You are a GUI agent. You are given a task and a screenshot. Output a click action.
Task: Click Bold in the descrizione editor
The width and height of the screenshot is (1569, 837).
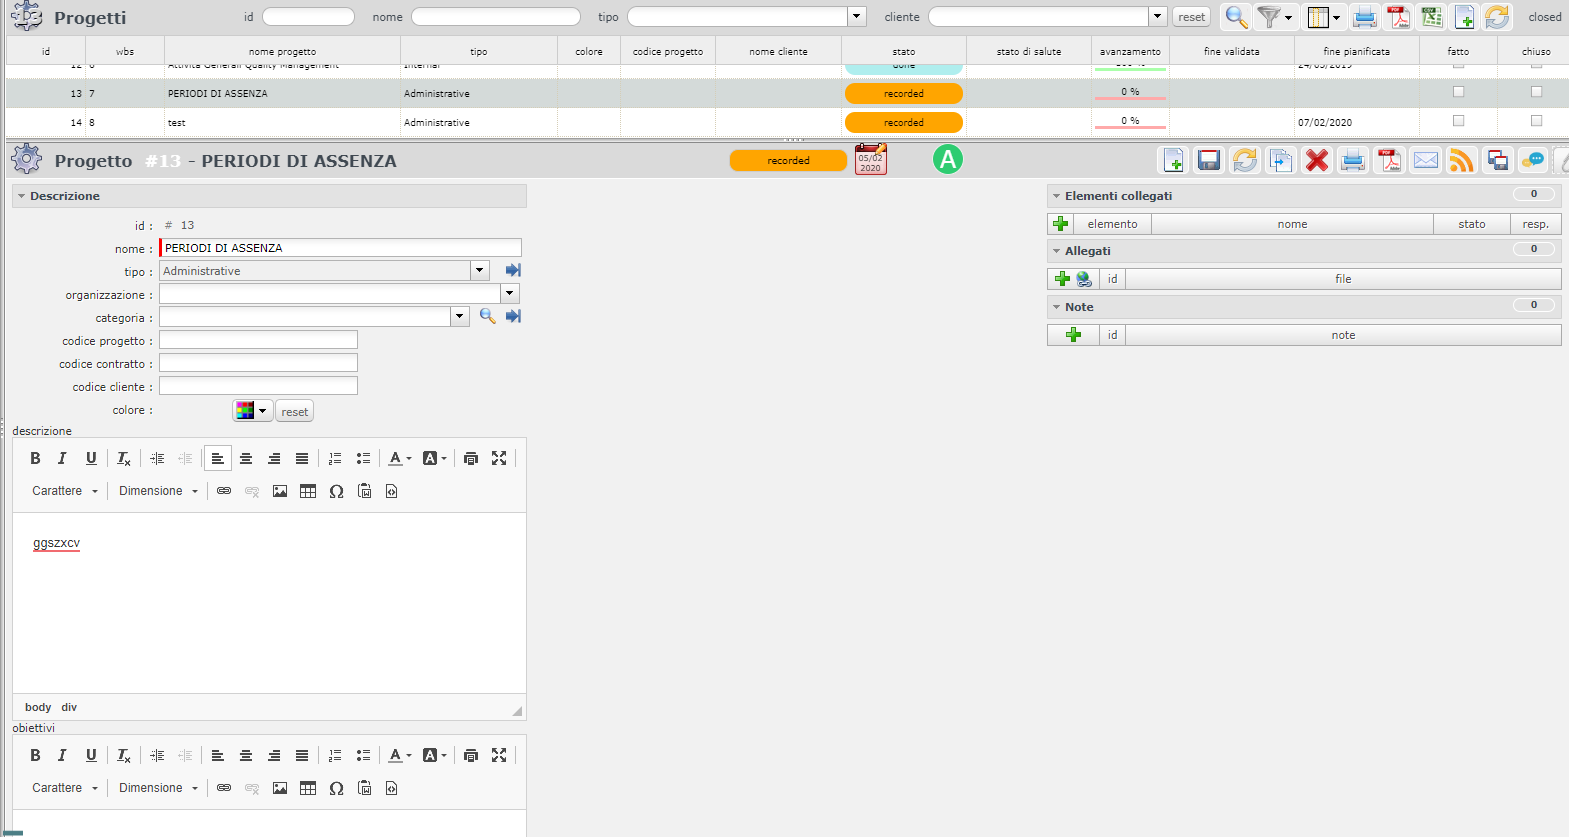[x=35, y=458]
